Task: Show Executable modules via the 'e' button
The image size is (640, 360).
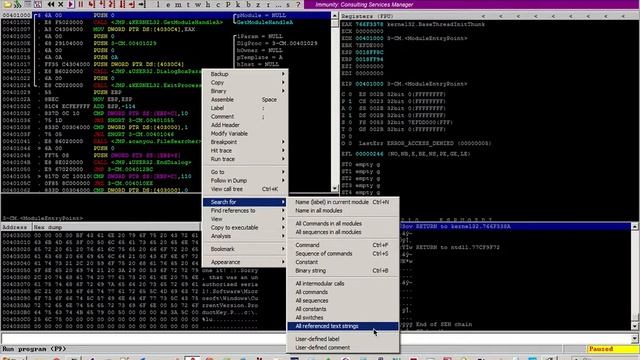Action: tap(168, 4)
